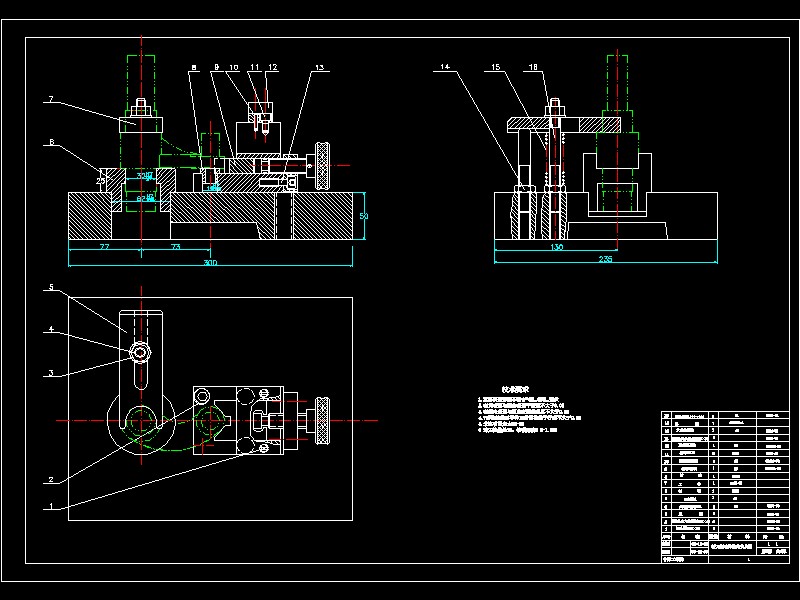Select part callout number 13
The height and width of the screenshot is (600, 800).
tap(319, 67)
